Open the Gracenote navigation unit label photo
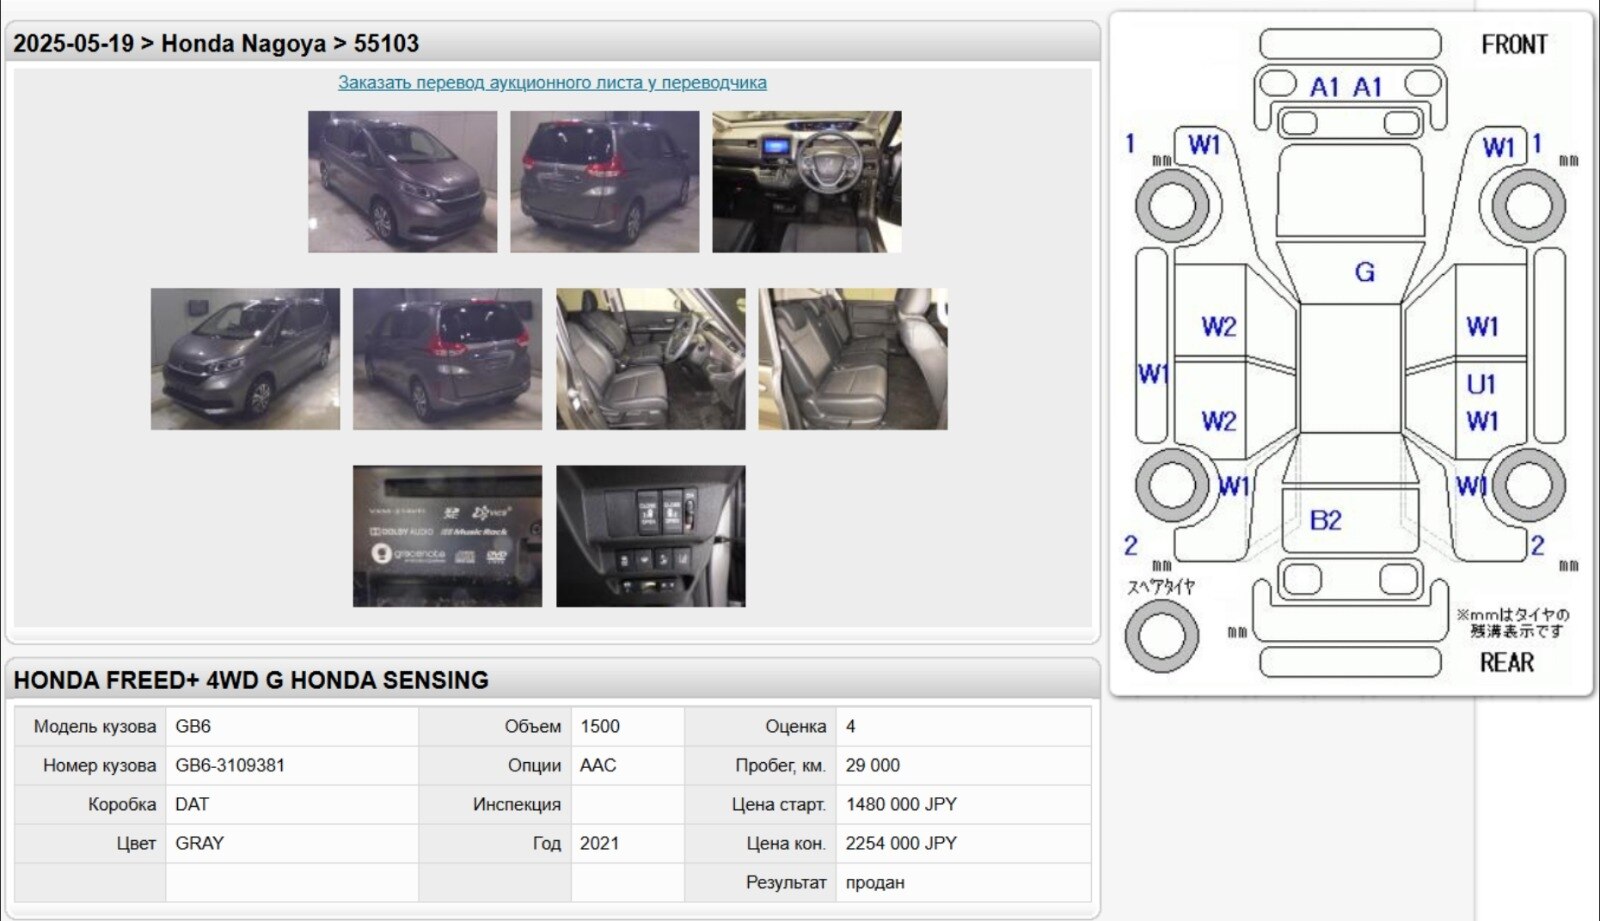 click(x=447, y=536)
